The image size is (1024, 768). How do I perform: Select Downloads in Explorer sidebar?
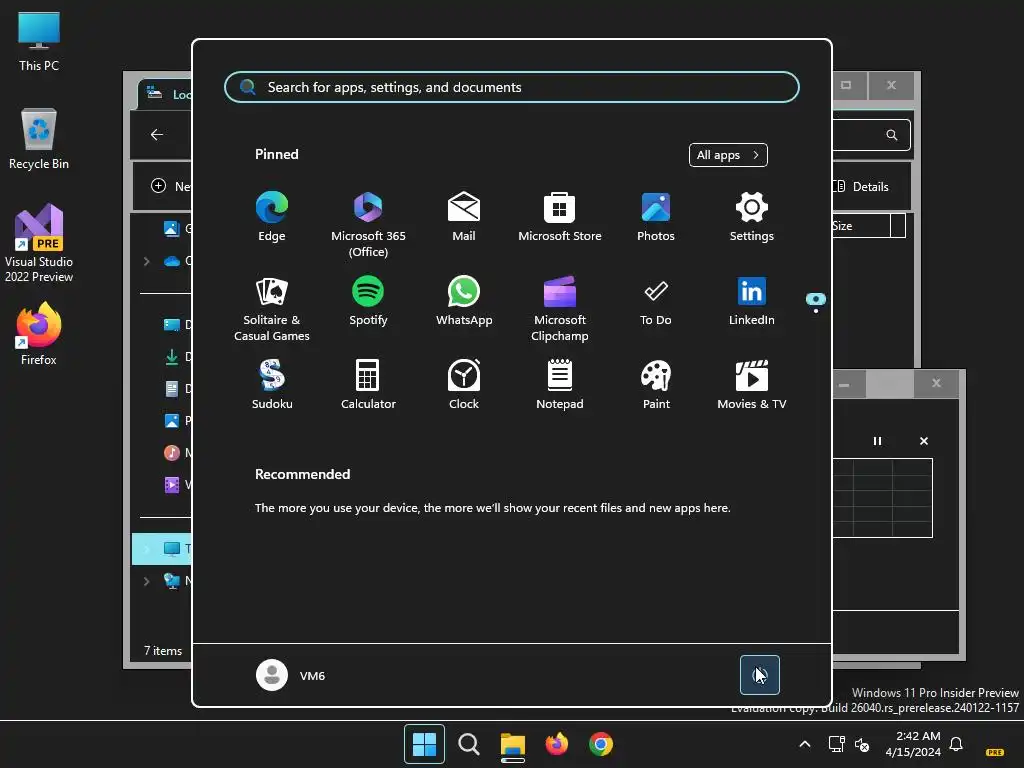click(x=177, y=357)
